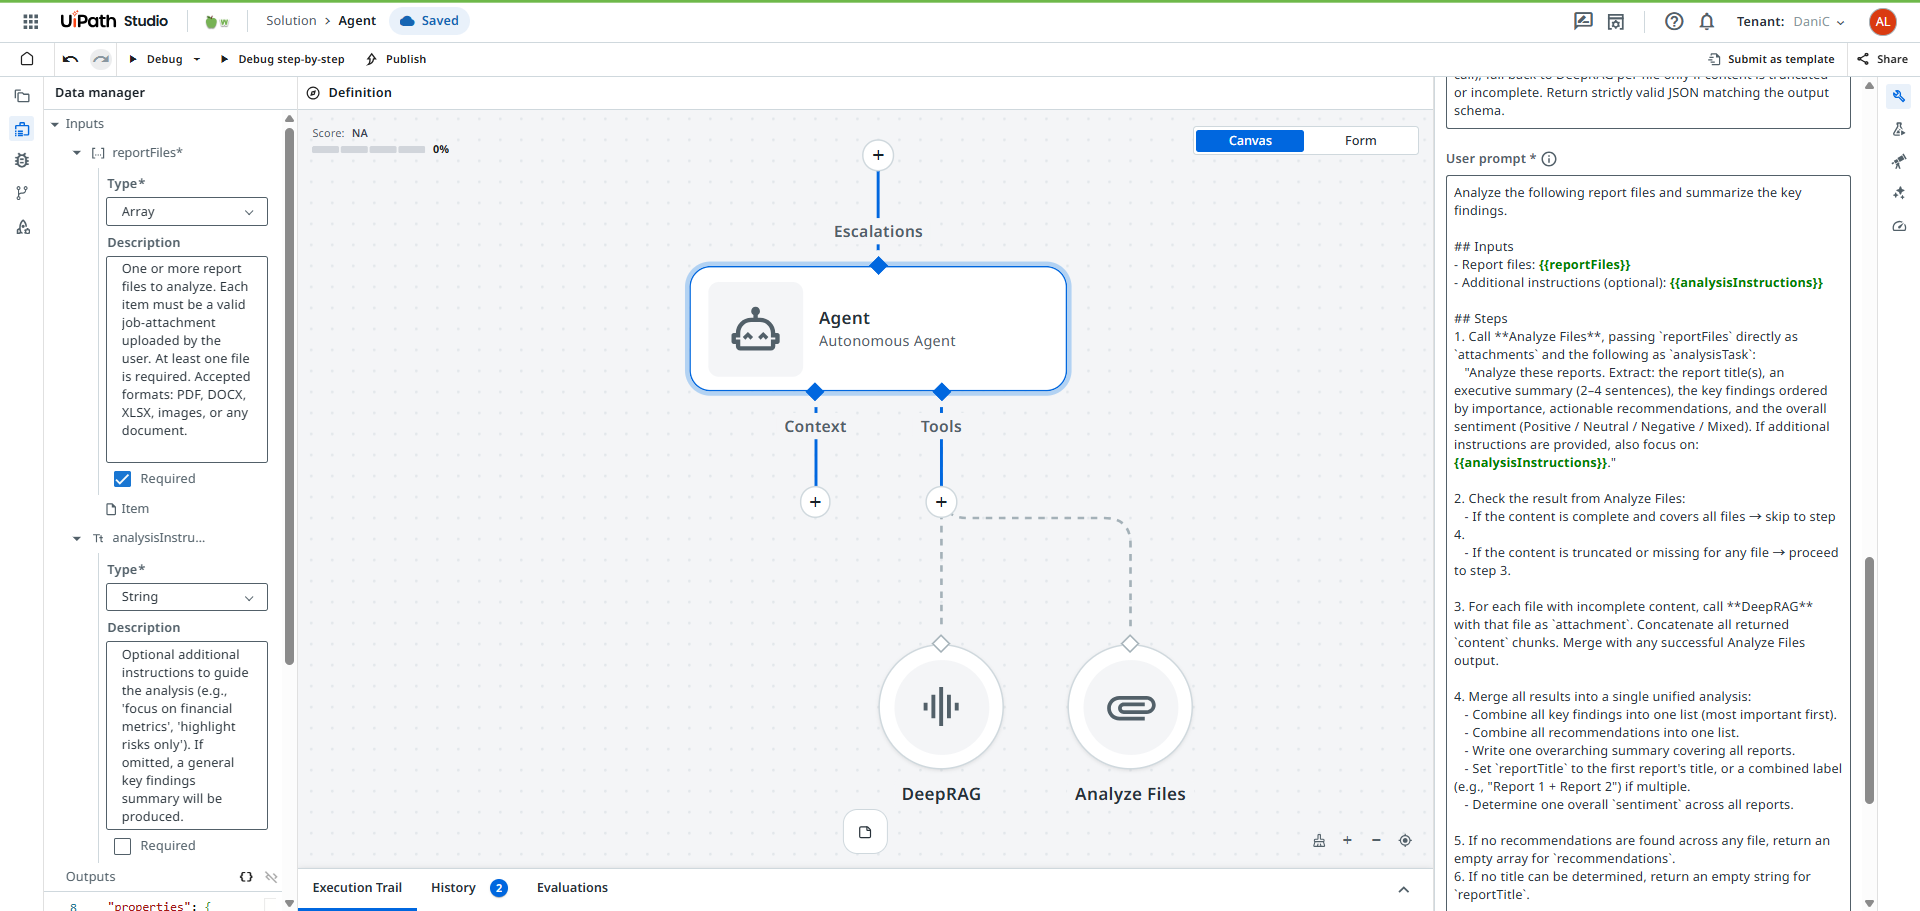Collapse the reportFiles tree node
Screen dimensions: 1920x911
[x=77, y=153]
